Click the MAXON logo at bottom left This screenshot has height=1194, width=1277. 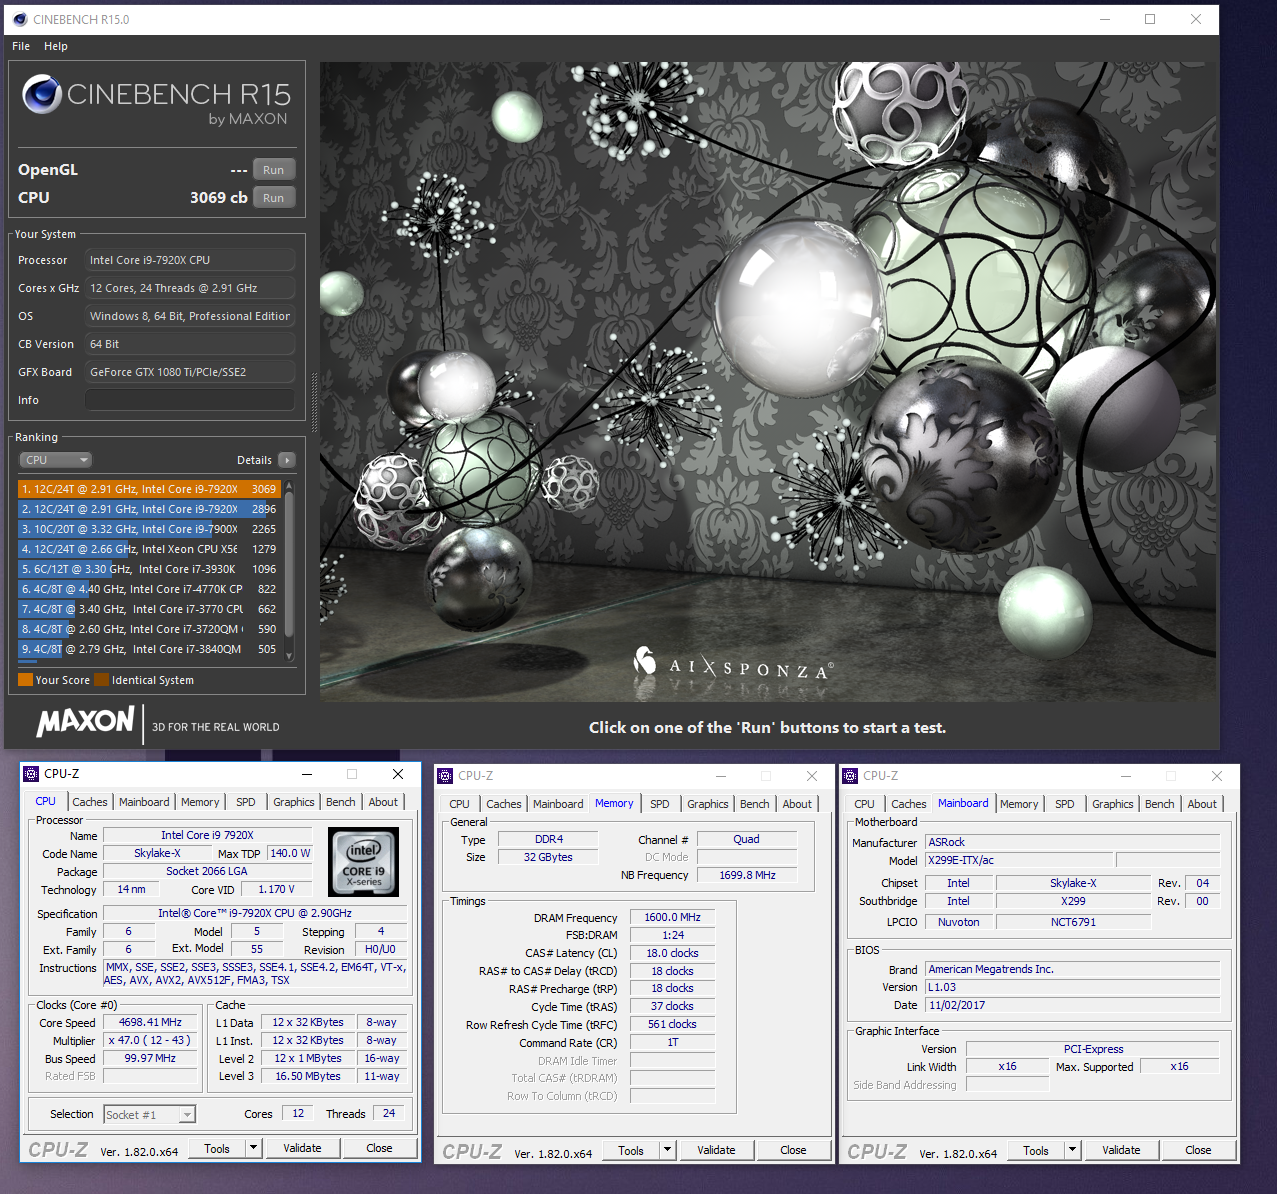coord(85,722)
